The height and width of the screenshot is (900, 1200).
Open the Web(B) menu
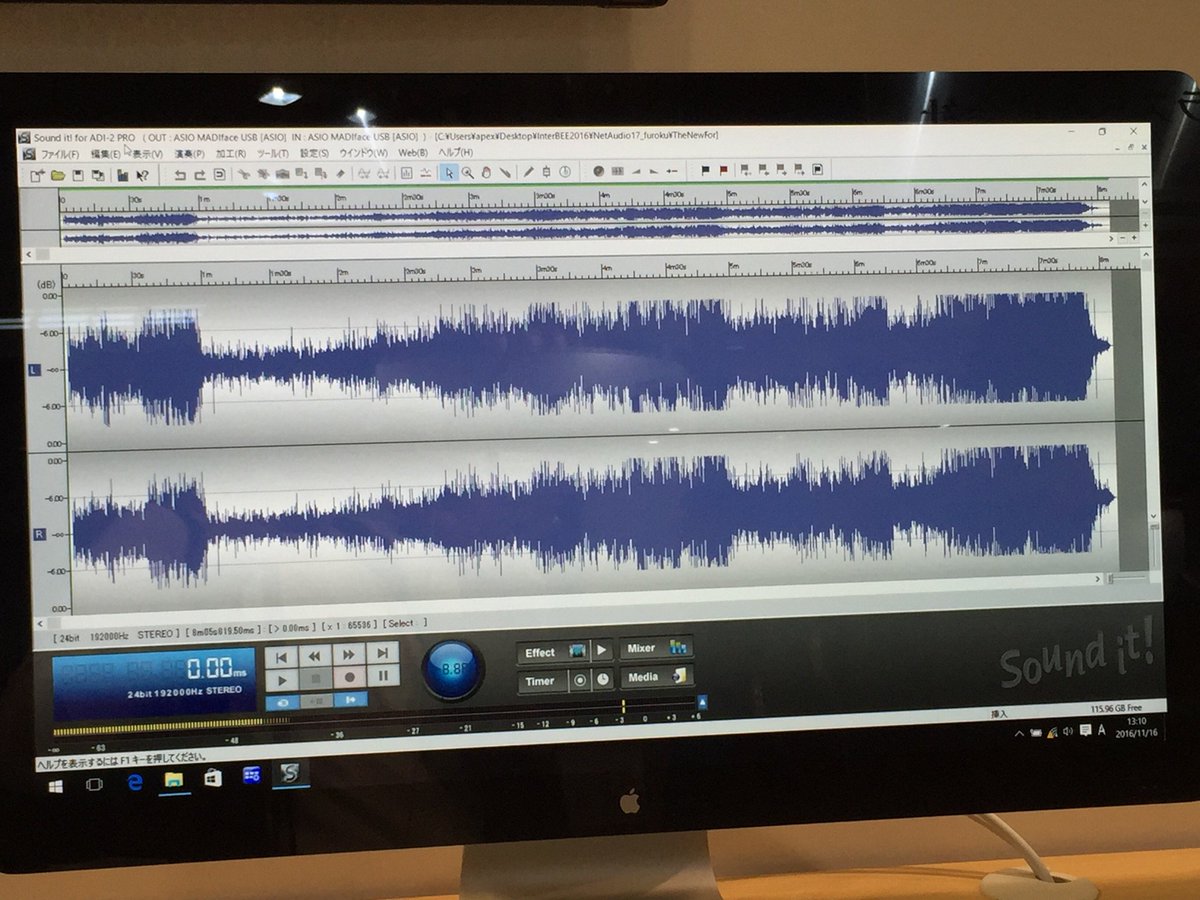(x=413, y=153)
